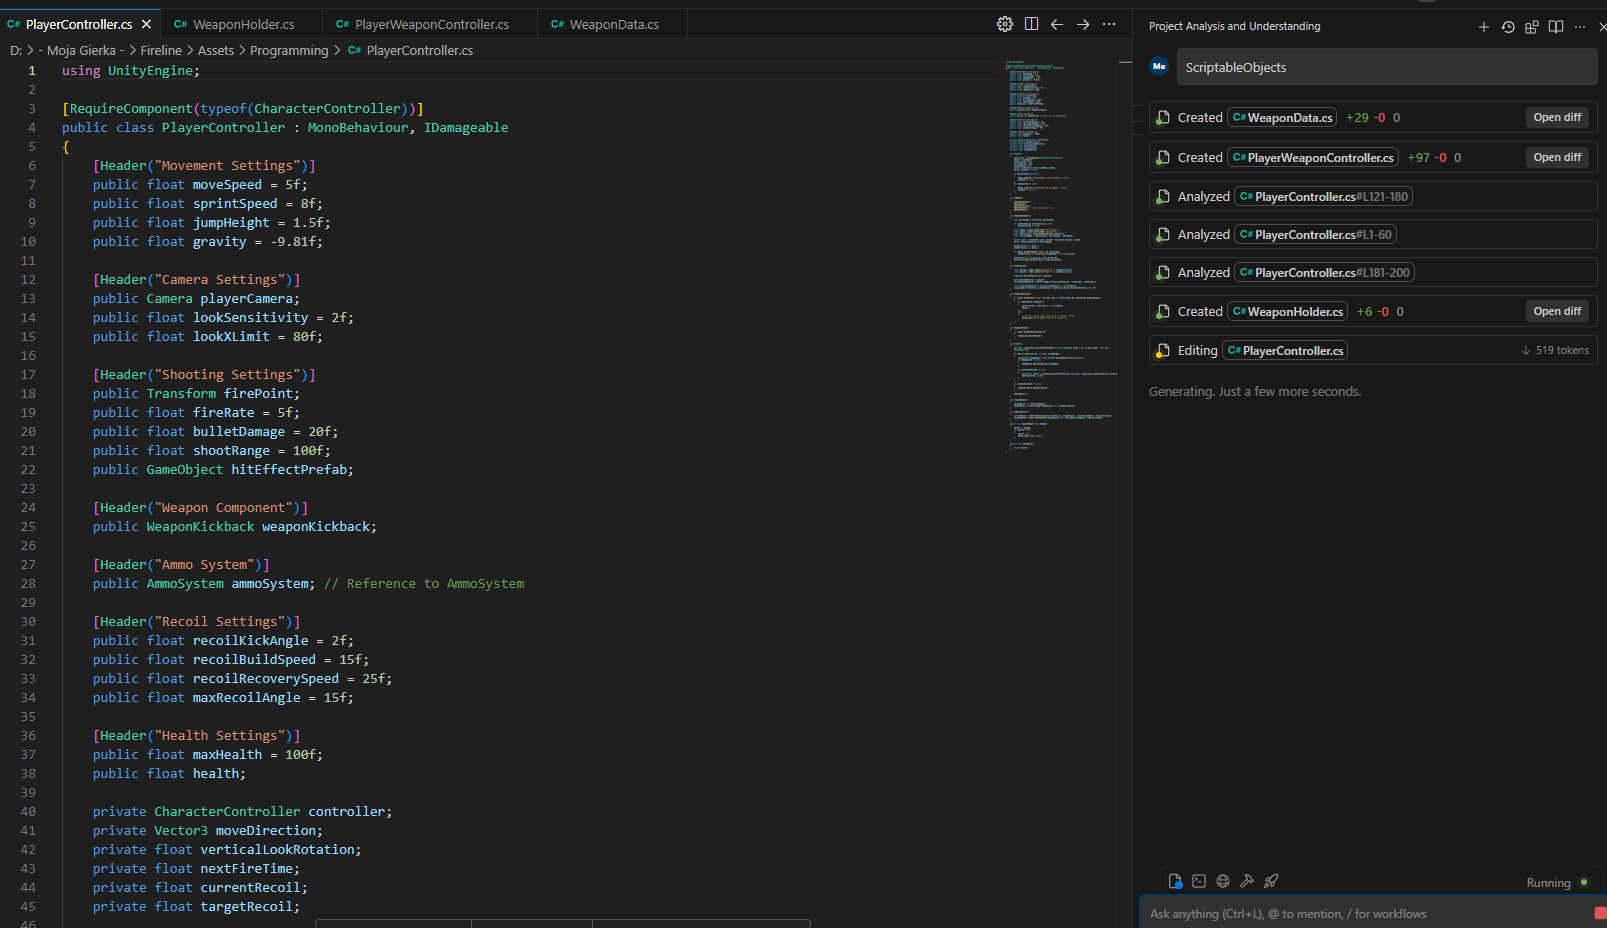
Task: Click Assets breadcrumb segment
Action: (x=216, y=50)
